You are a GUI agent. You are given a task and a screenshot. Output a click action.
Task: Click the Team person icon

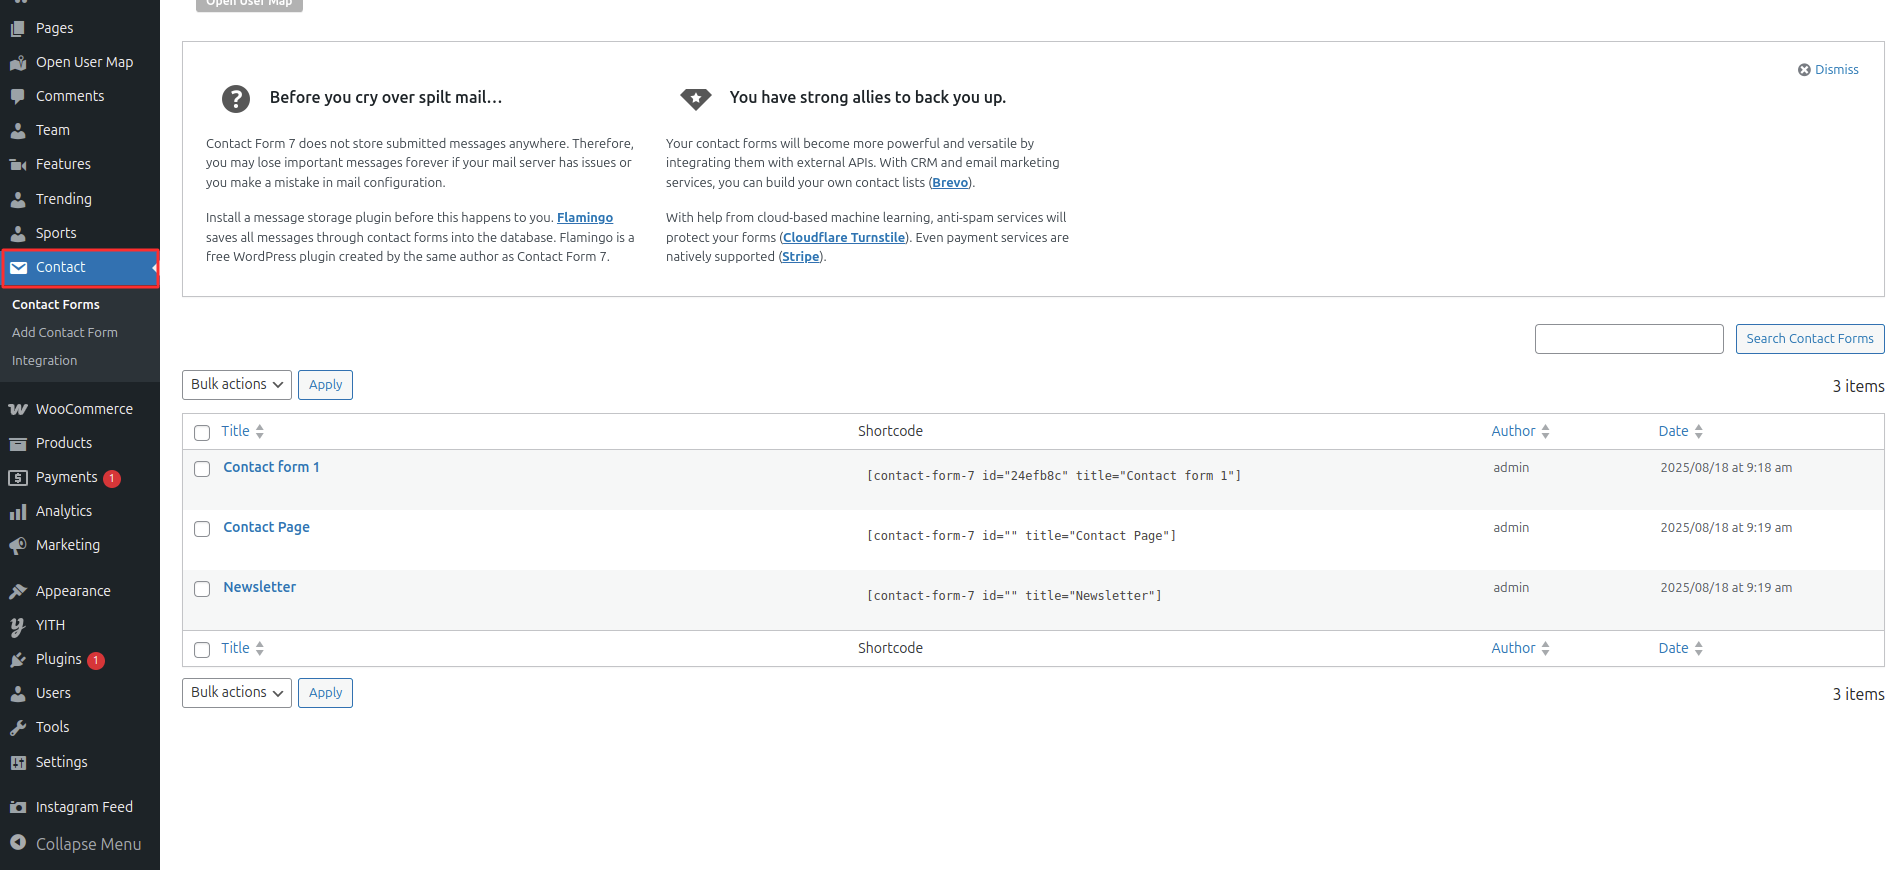click(18, 130)
